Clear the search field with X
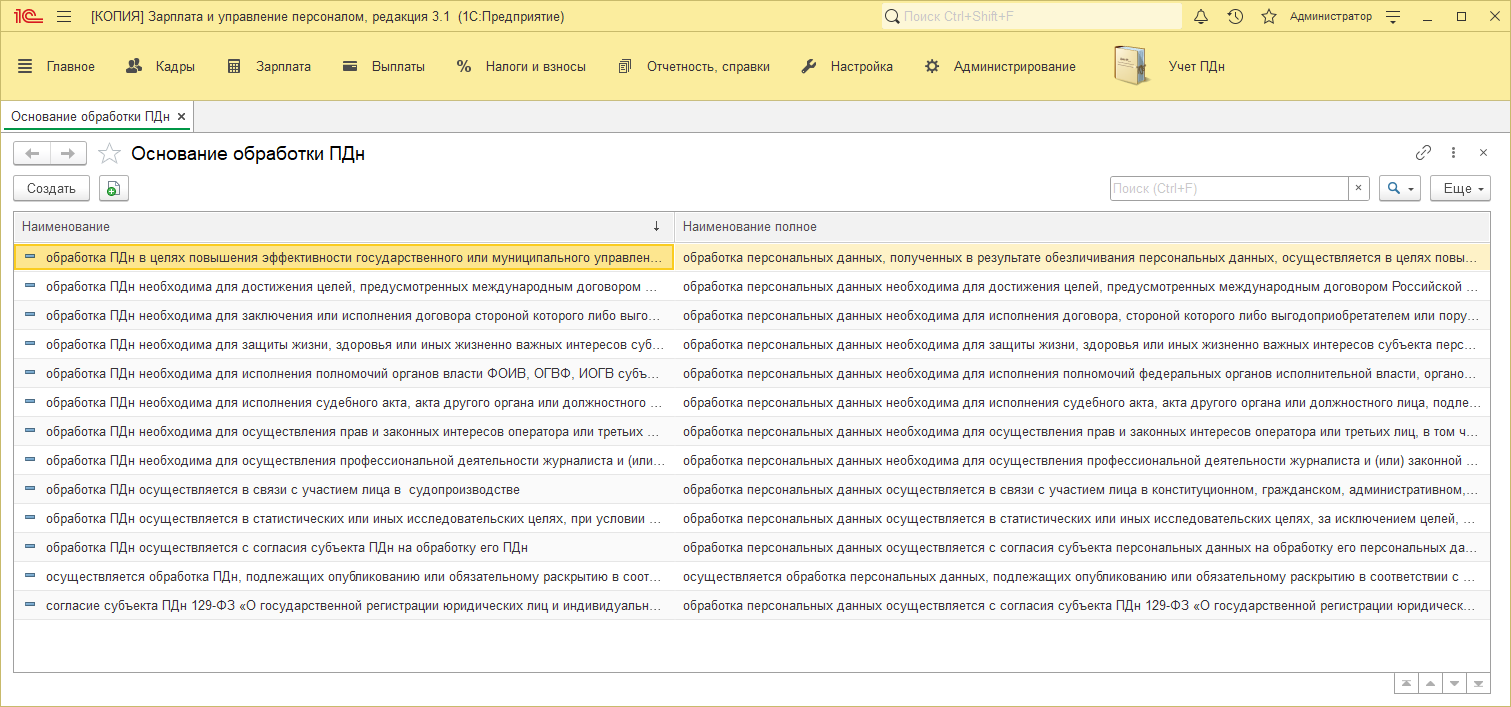 (x=1358, y=188)
